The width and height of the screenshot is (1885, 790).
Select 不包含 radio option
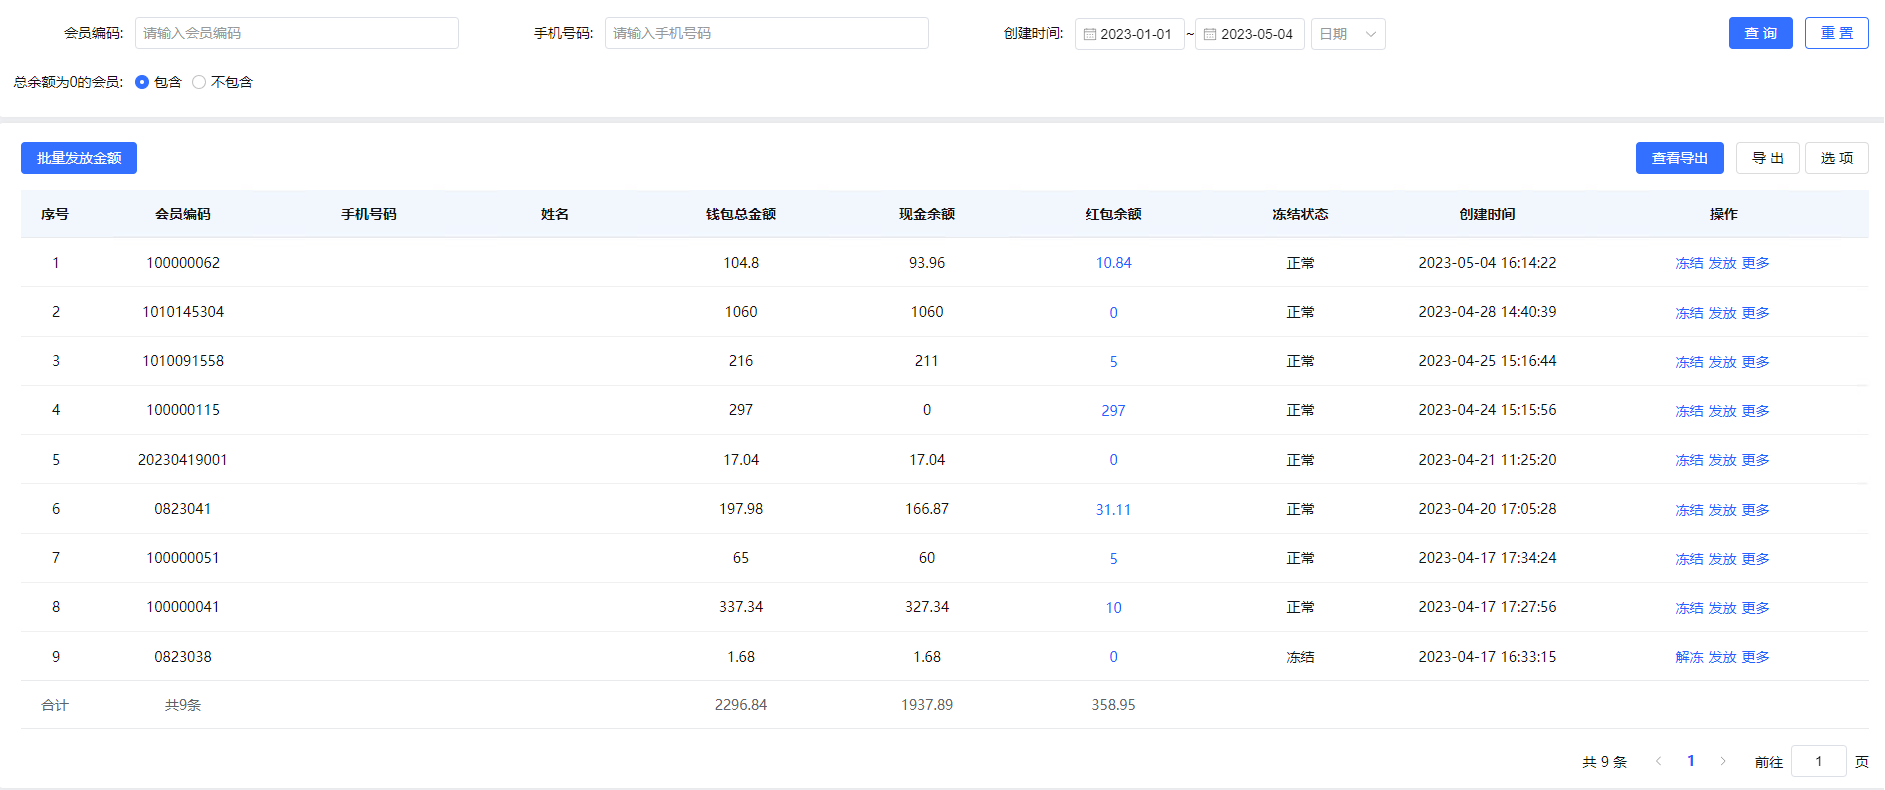(199, 82)
